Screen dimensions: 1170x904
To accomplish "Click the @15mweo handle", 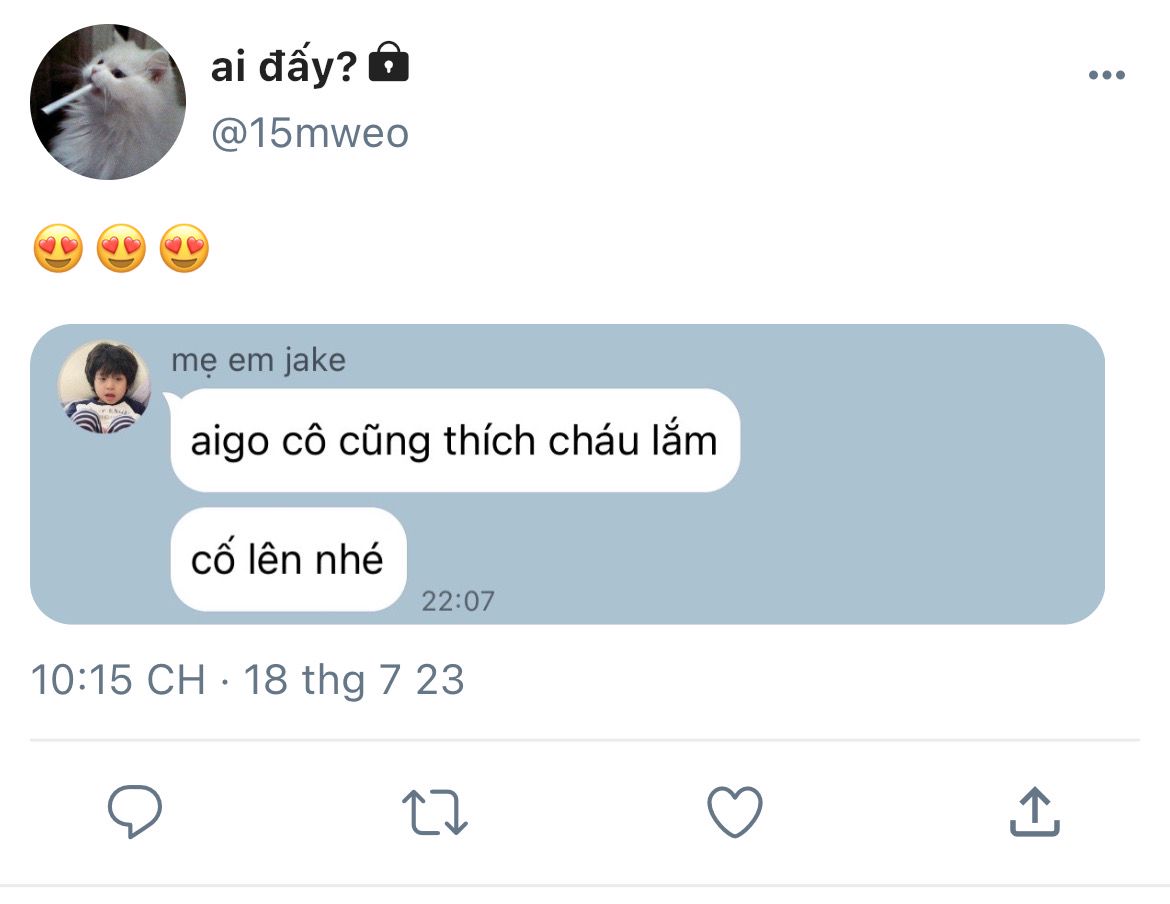I will tap(310, 134).
